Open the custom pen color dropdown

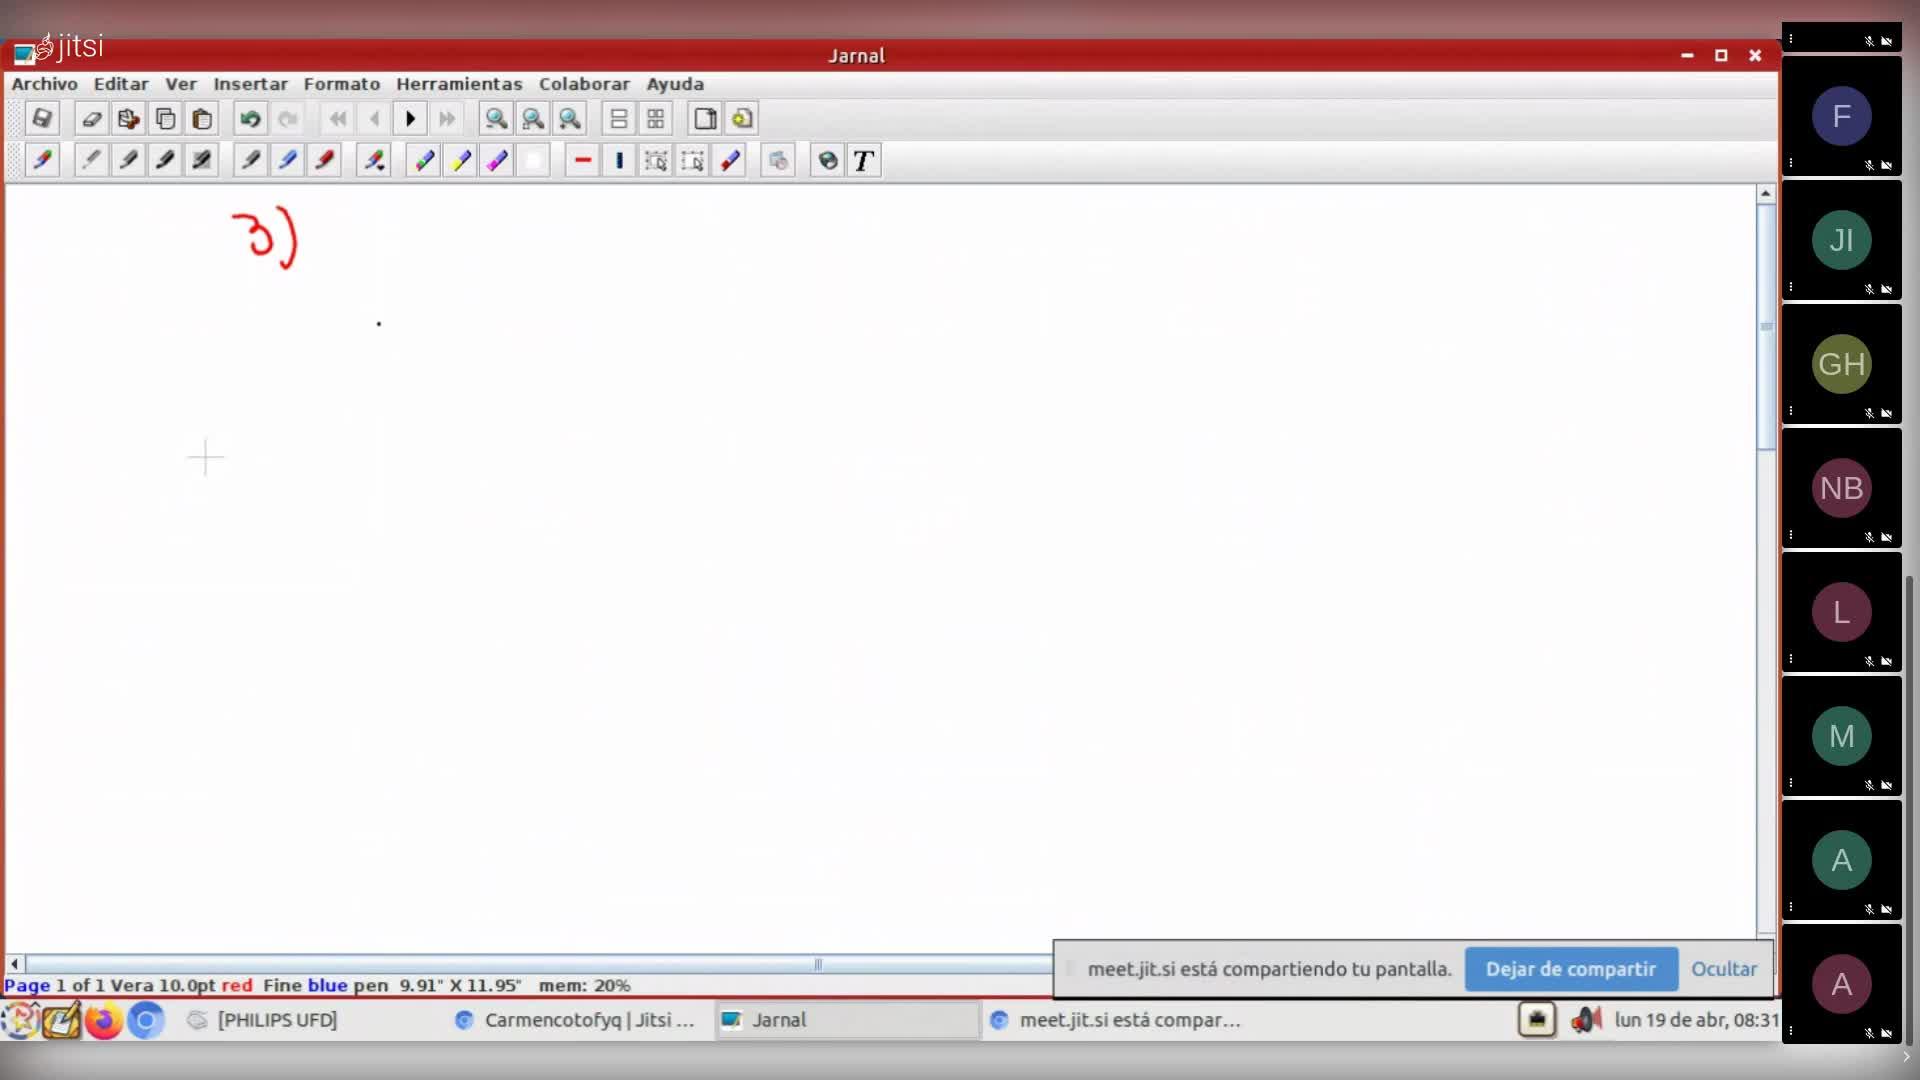tap(374, 161)
